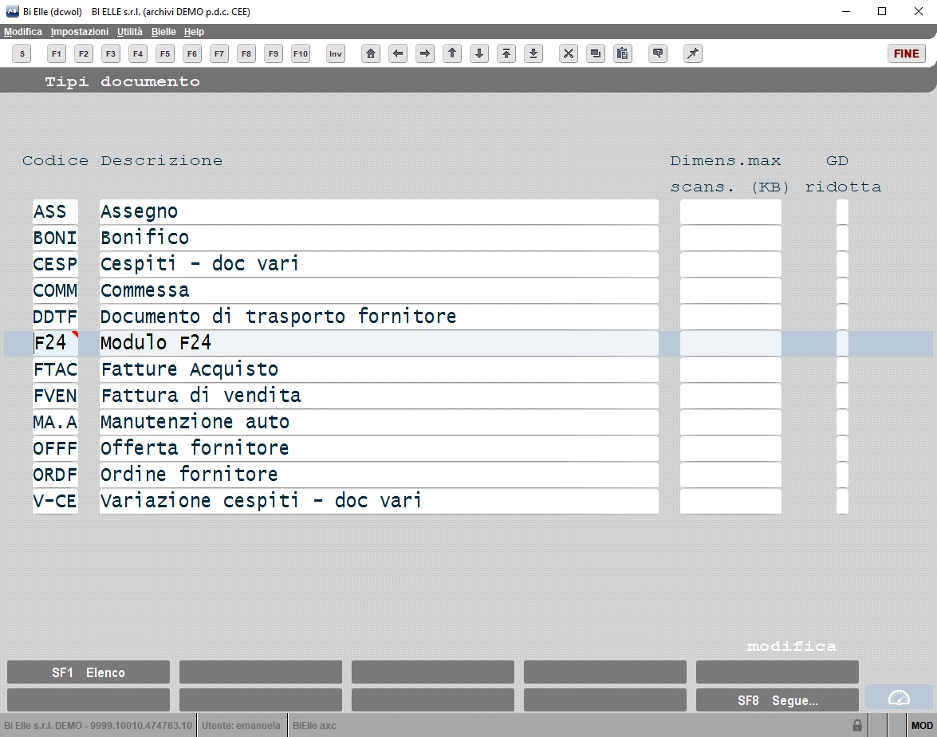Click the F8 toolbar key
The height and width of the screenshot is (737, 937).
246,54
